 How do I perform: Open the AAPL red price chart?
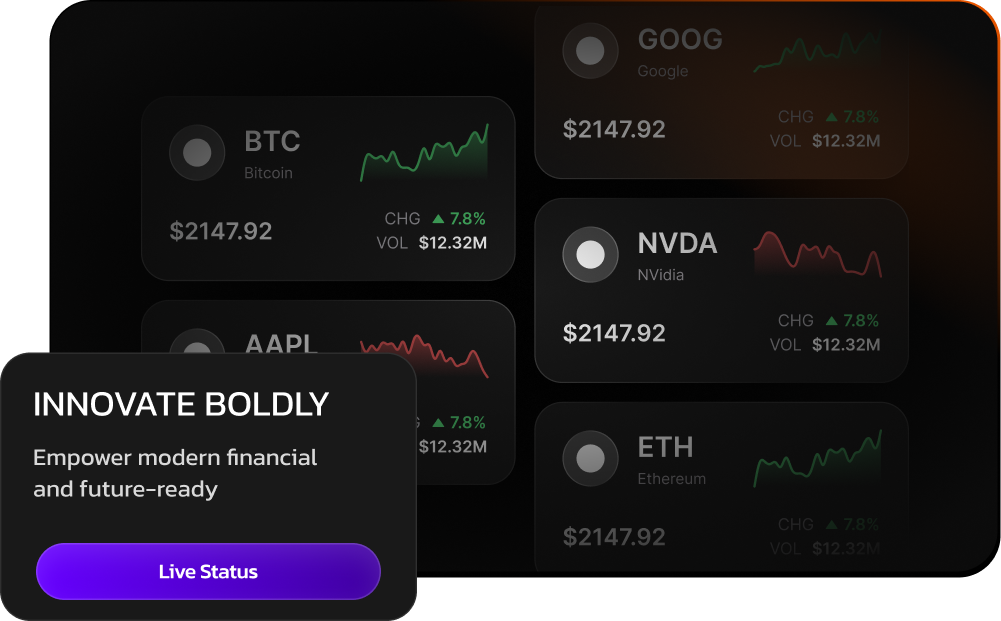(x=424, y=353)
